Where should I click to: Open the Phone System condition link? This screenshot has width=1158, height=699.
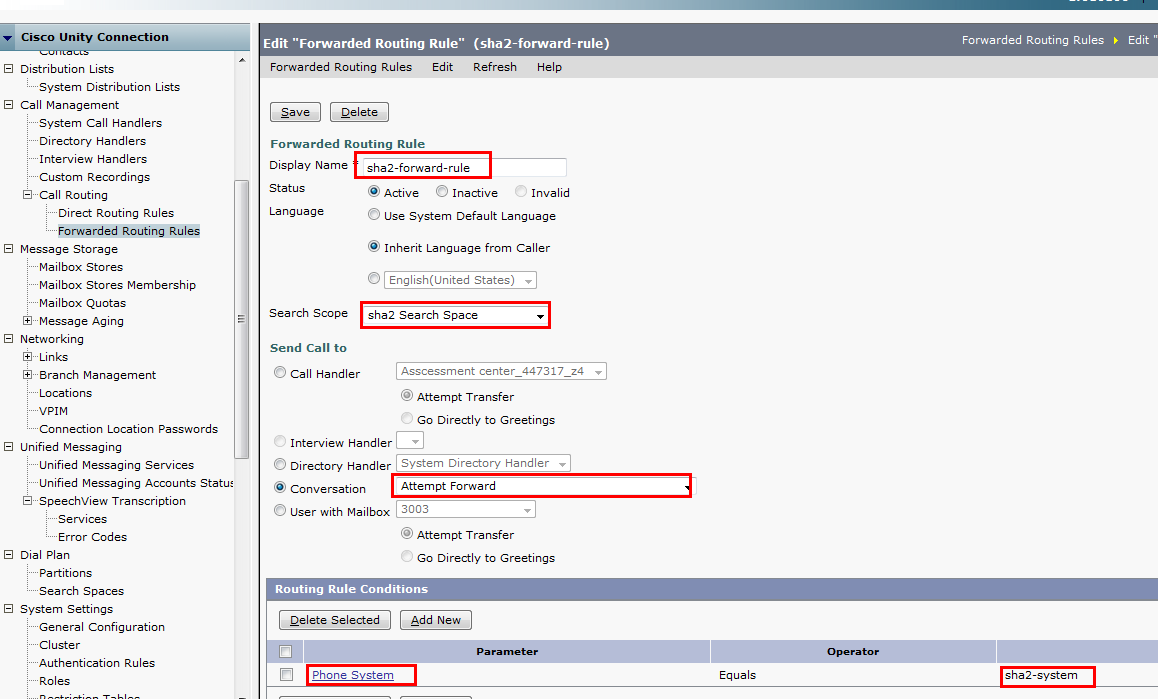[352, 675]
